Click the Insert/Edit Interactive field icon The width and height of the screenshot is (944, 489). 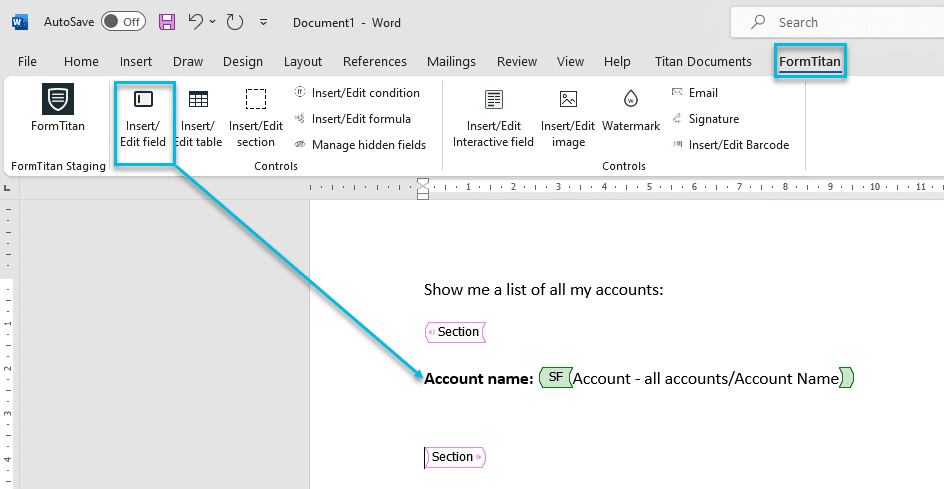(x=493, y=99)
